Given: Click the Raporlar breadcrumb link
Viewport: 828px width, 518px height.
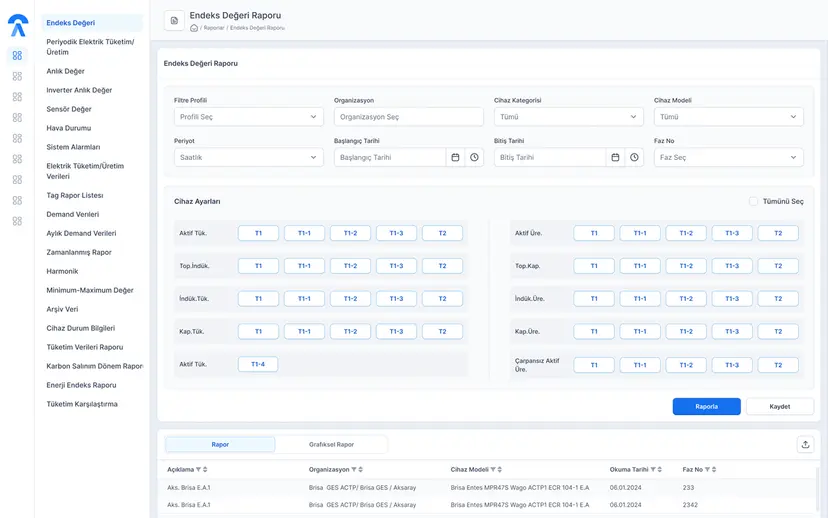Looking at the screenshot, I should (214, 28).
